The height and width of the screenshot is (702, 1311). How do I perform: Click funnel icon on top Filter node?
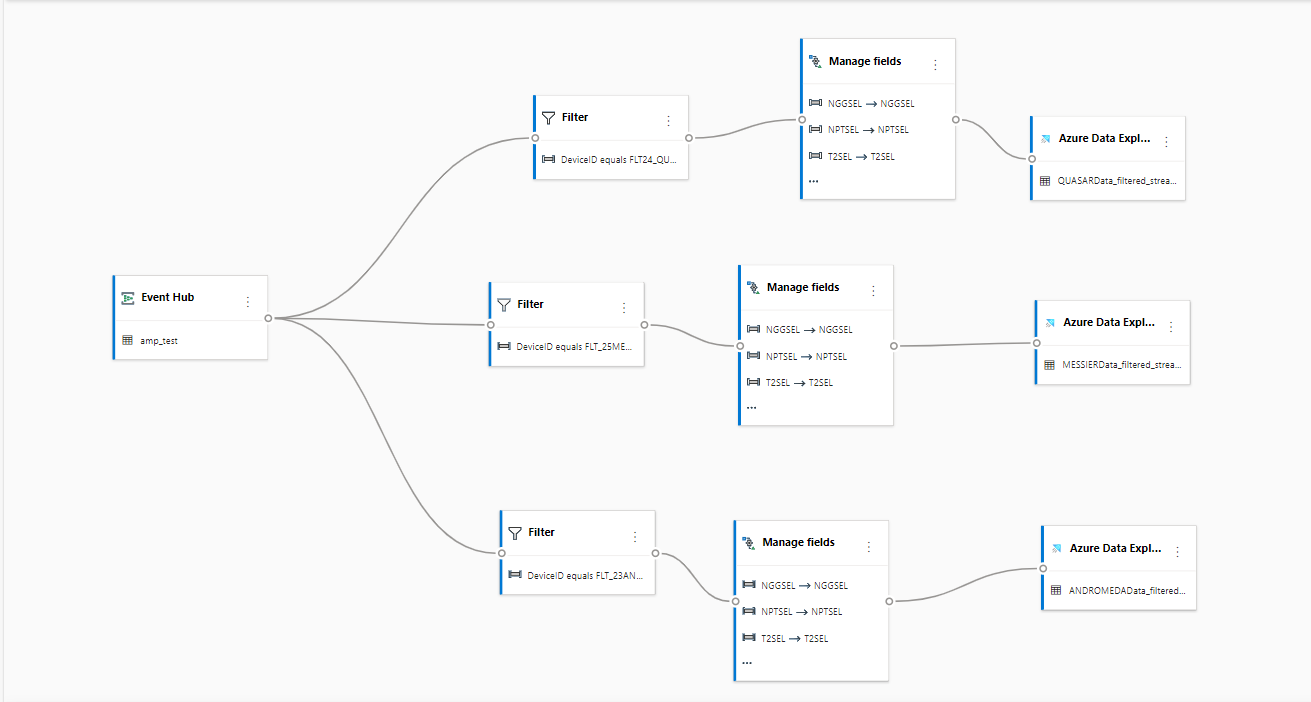tap(548, 118)
